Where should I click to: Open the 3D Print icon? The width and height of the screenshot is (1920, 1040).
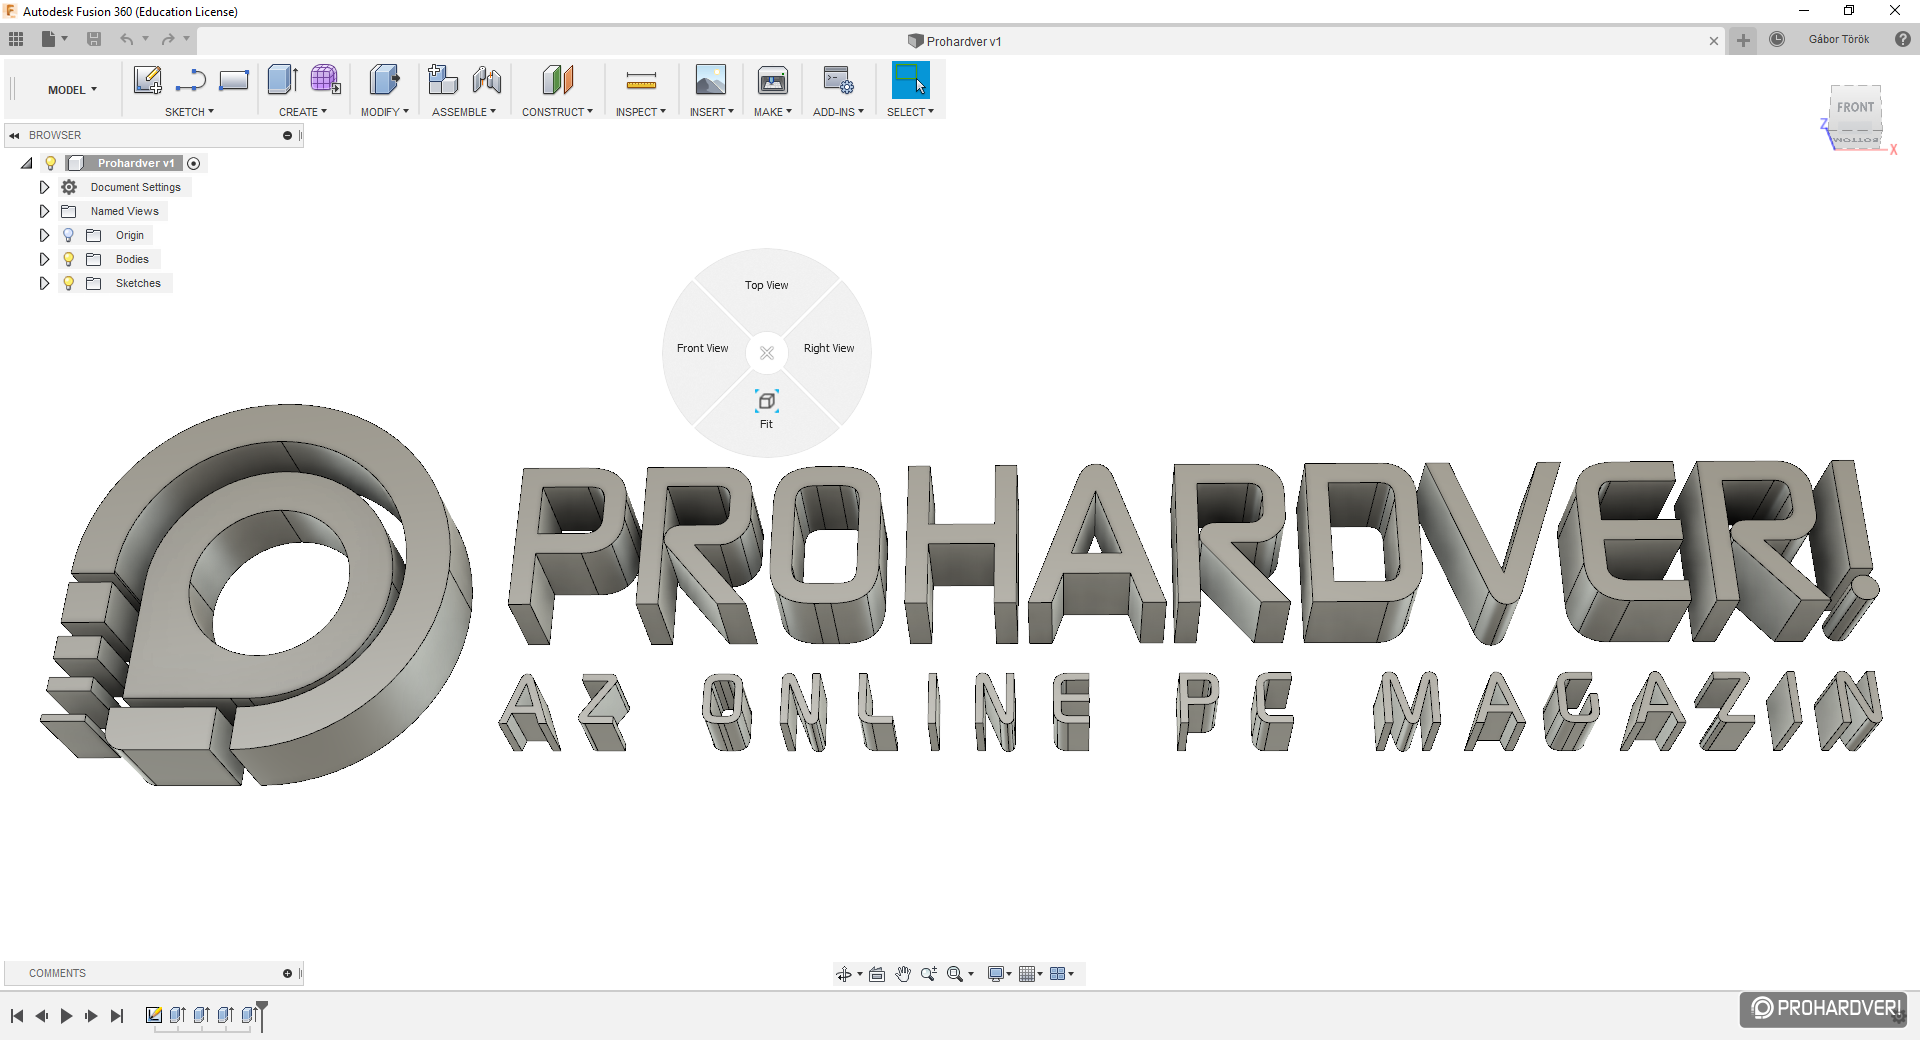coord(773,80)
